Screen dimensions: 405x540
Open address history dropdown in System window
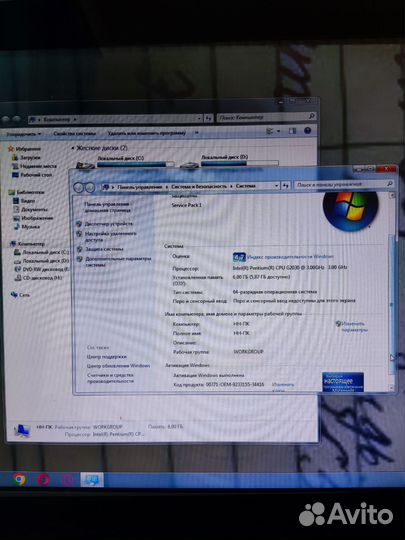[277, 186]
